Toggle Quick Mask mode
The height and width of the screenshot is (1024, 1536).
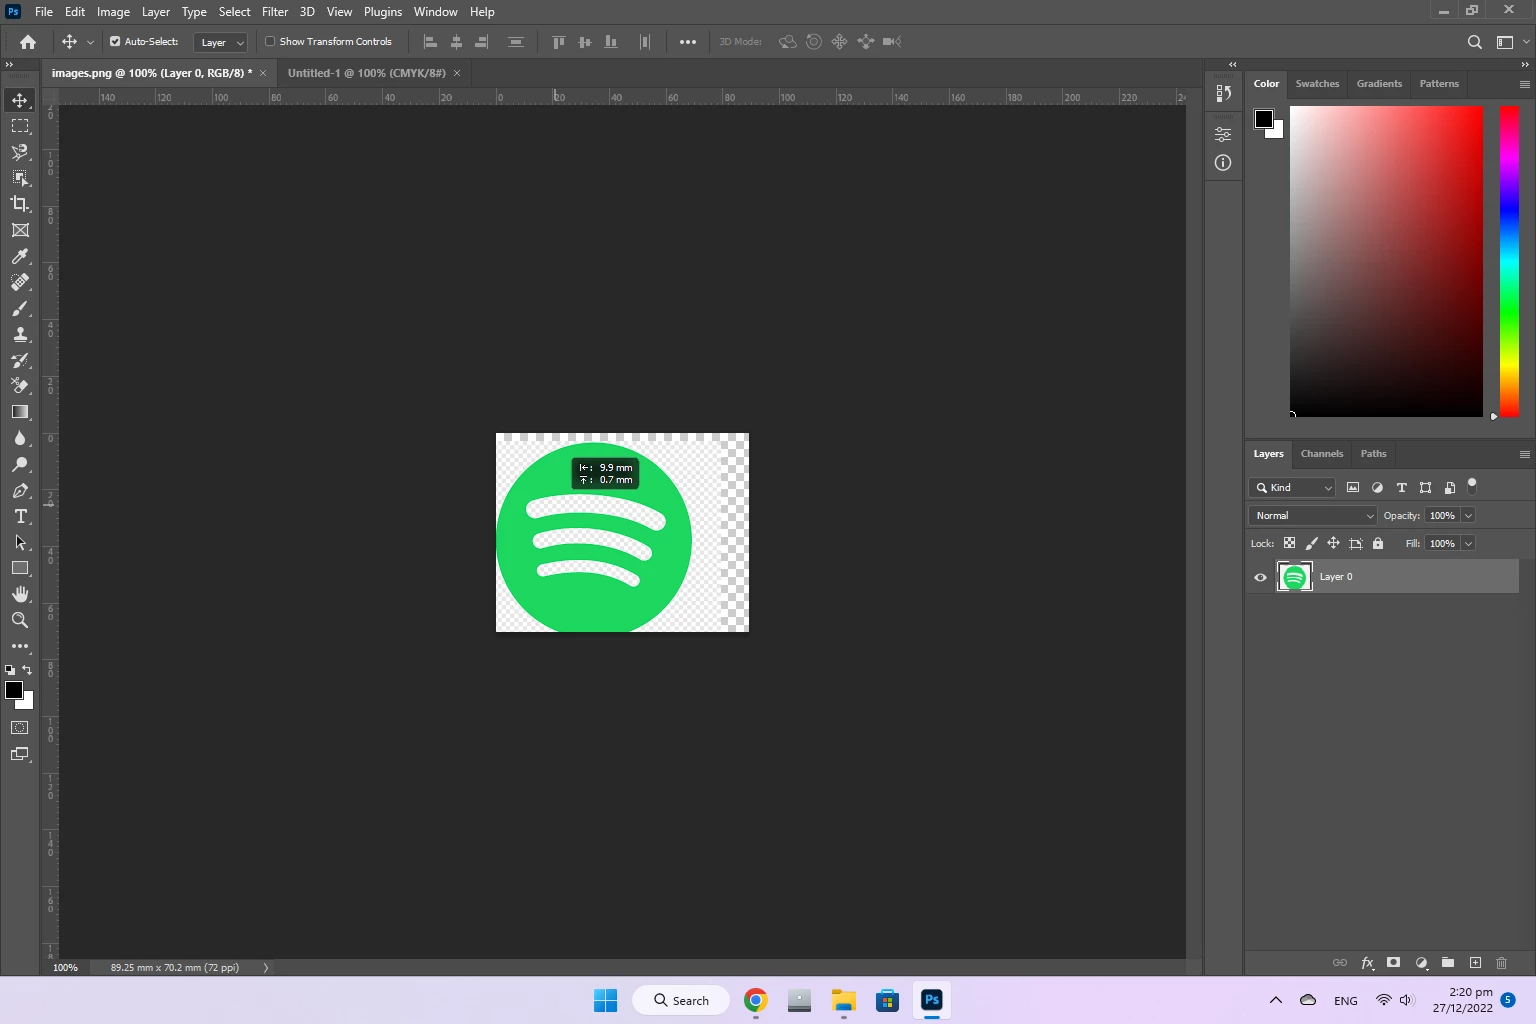[20, 728]
